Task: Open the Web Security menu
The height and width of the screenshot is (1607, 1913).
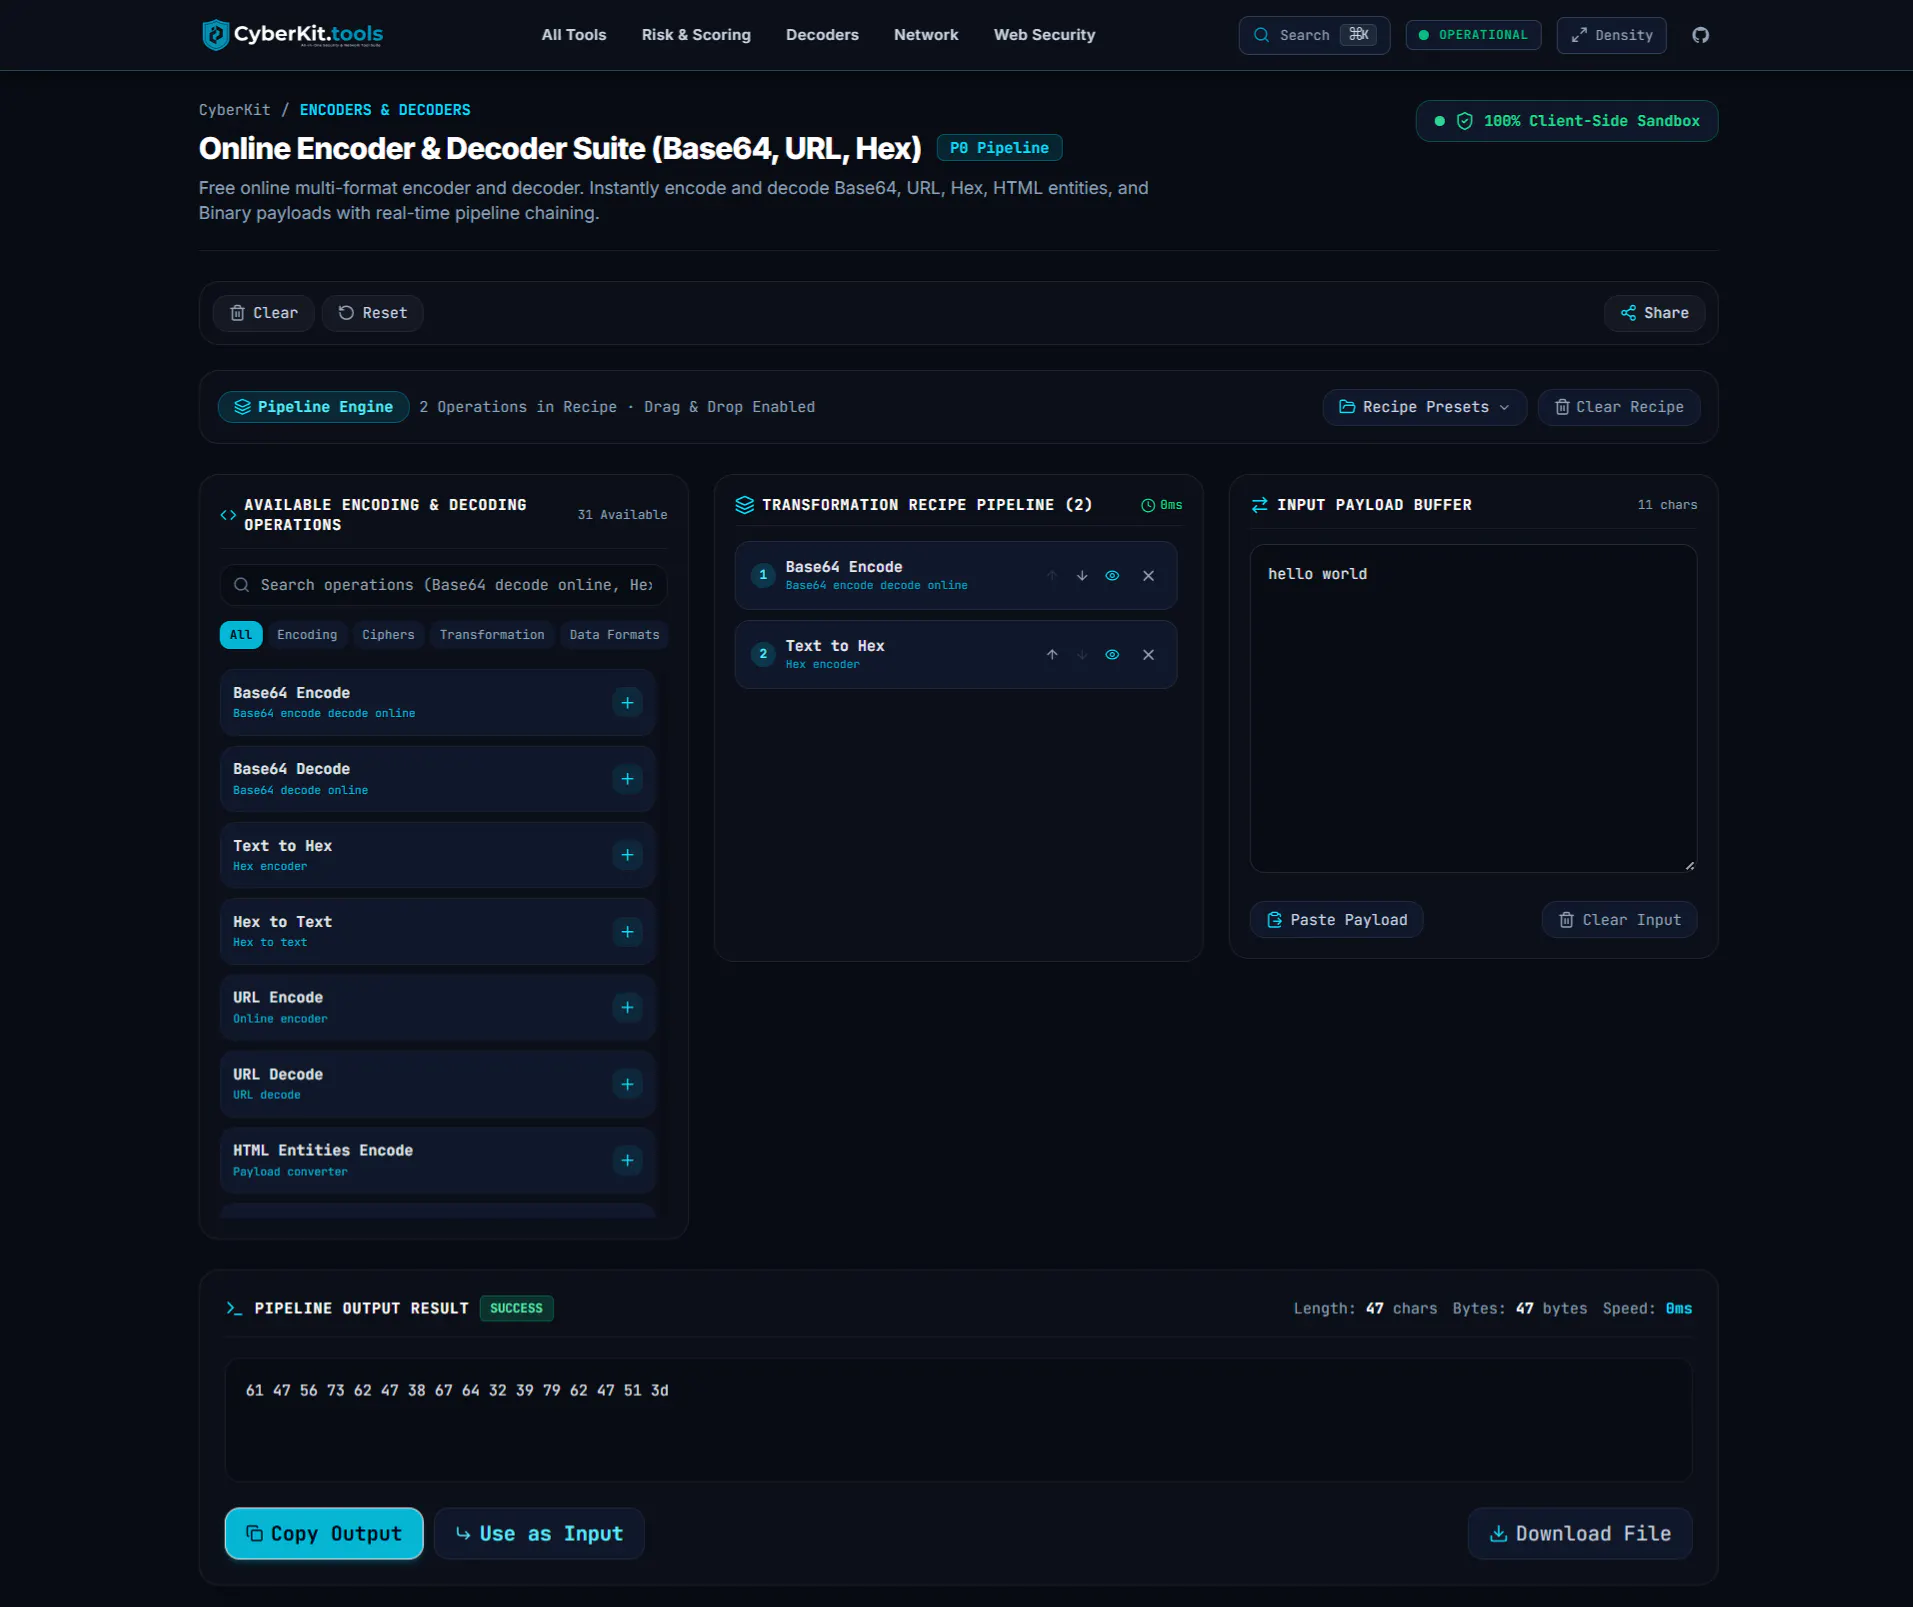Action: point(1044,35)
